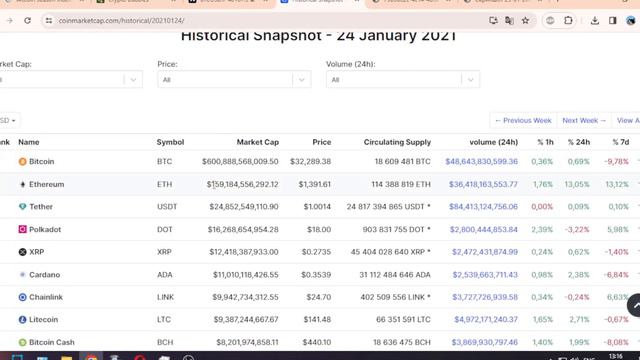Sort by volume (24h) column header

coord(493,142)
